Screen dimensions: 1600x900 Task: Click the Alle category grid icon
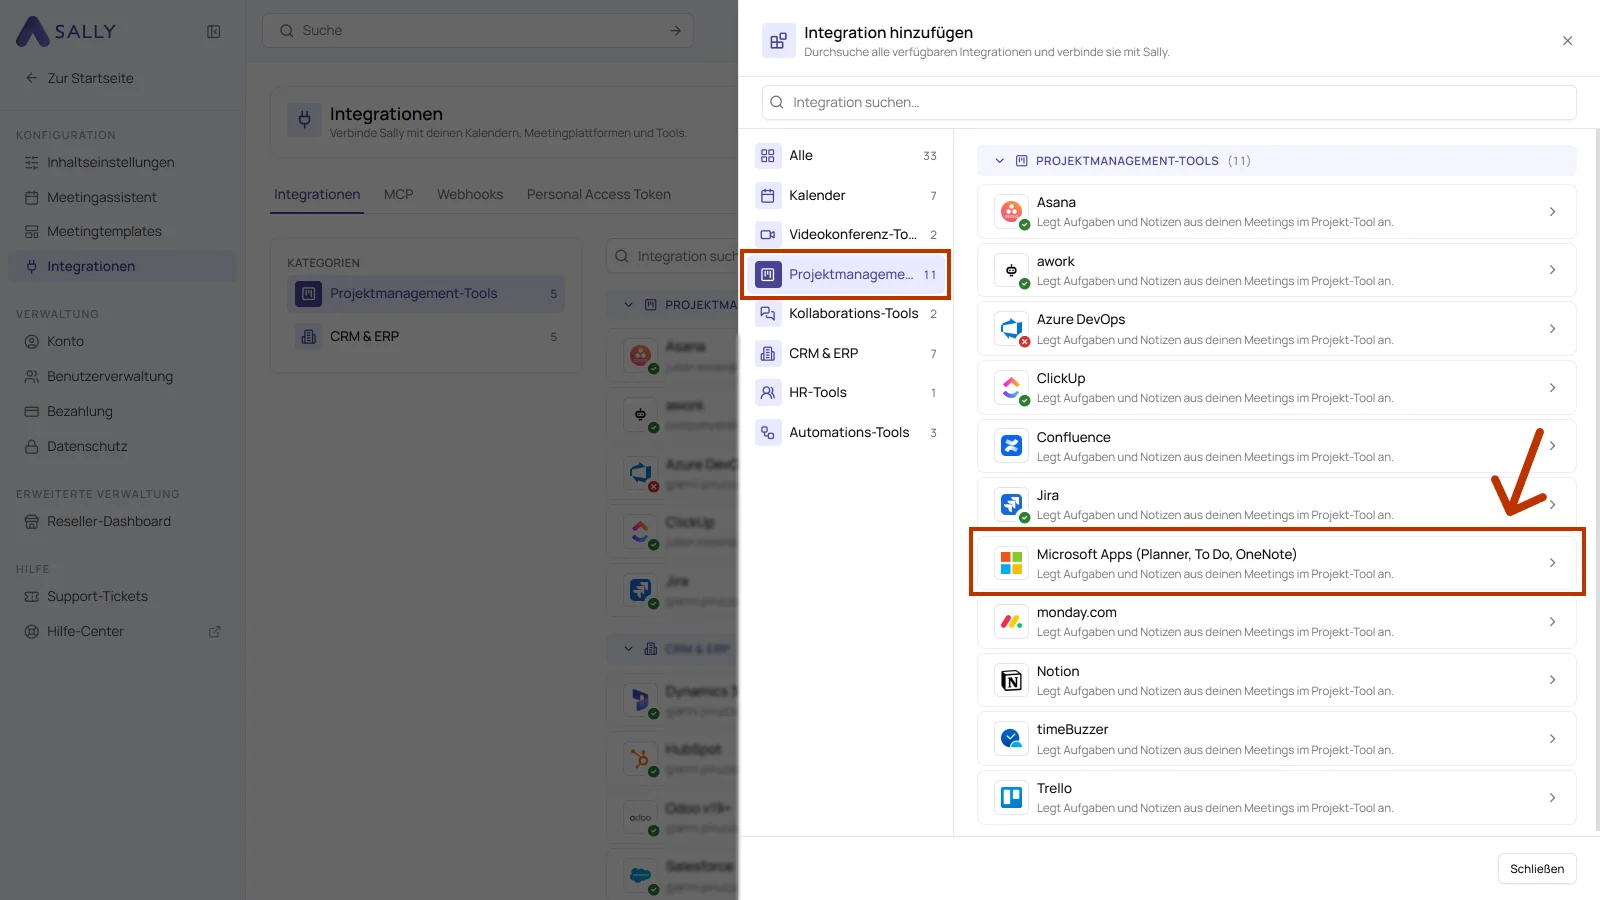[x=768, y=155]
